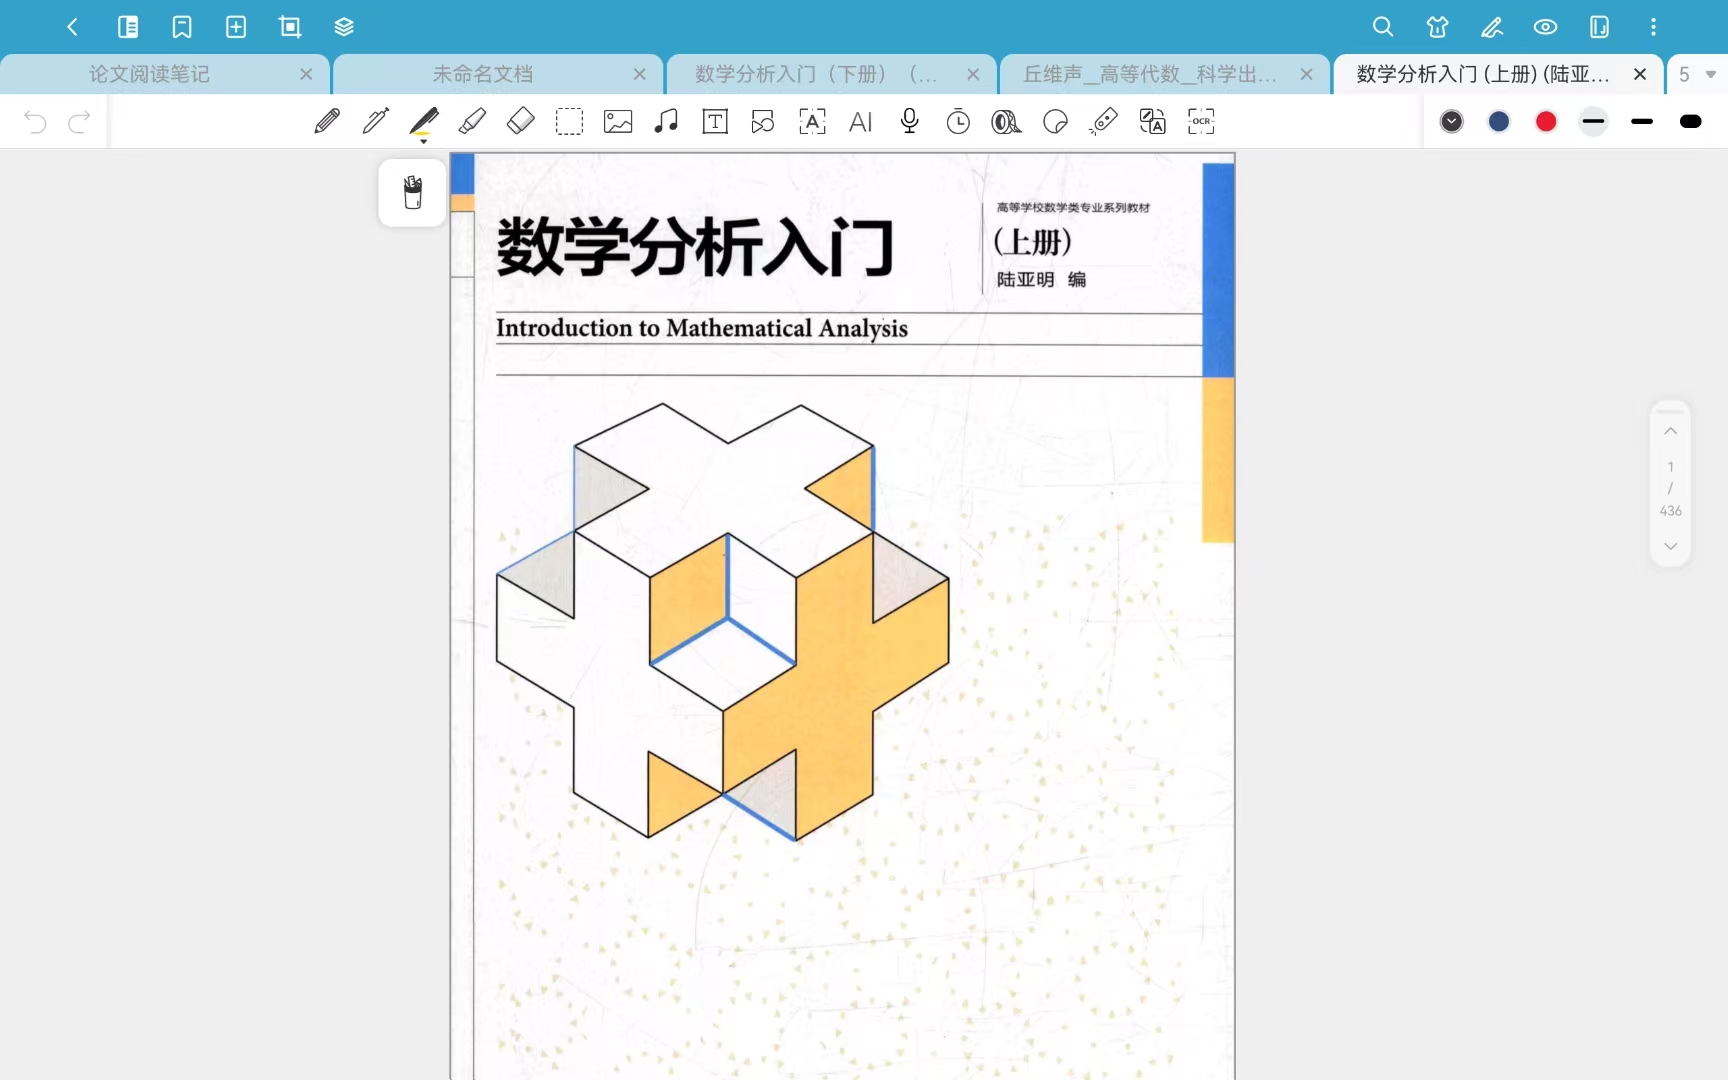The width and height of the screenshot is (1728, 1080).
Task: Go to next page with down chevron
Action: 1670,546
